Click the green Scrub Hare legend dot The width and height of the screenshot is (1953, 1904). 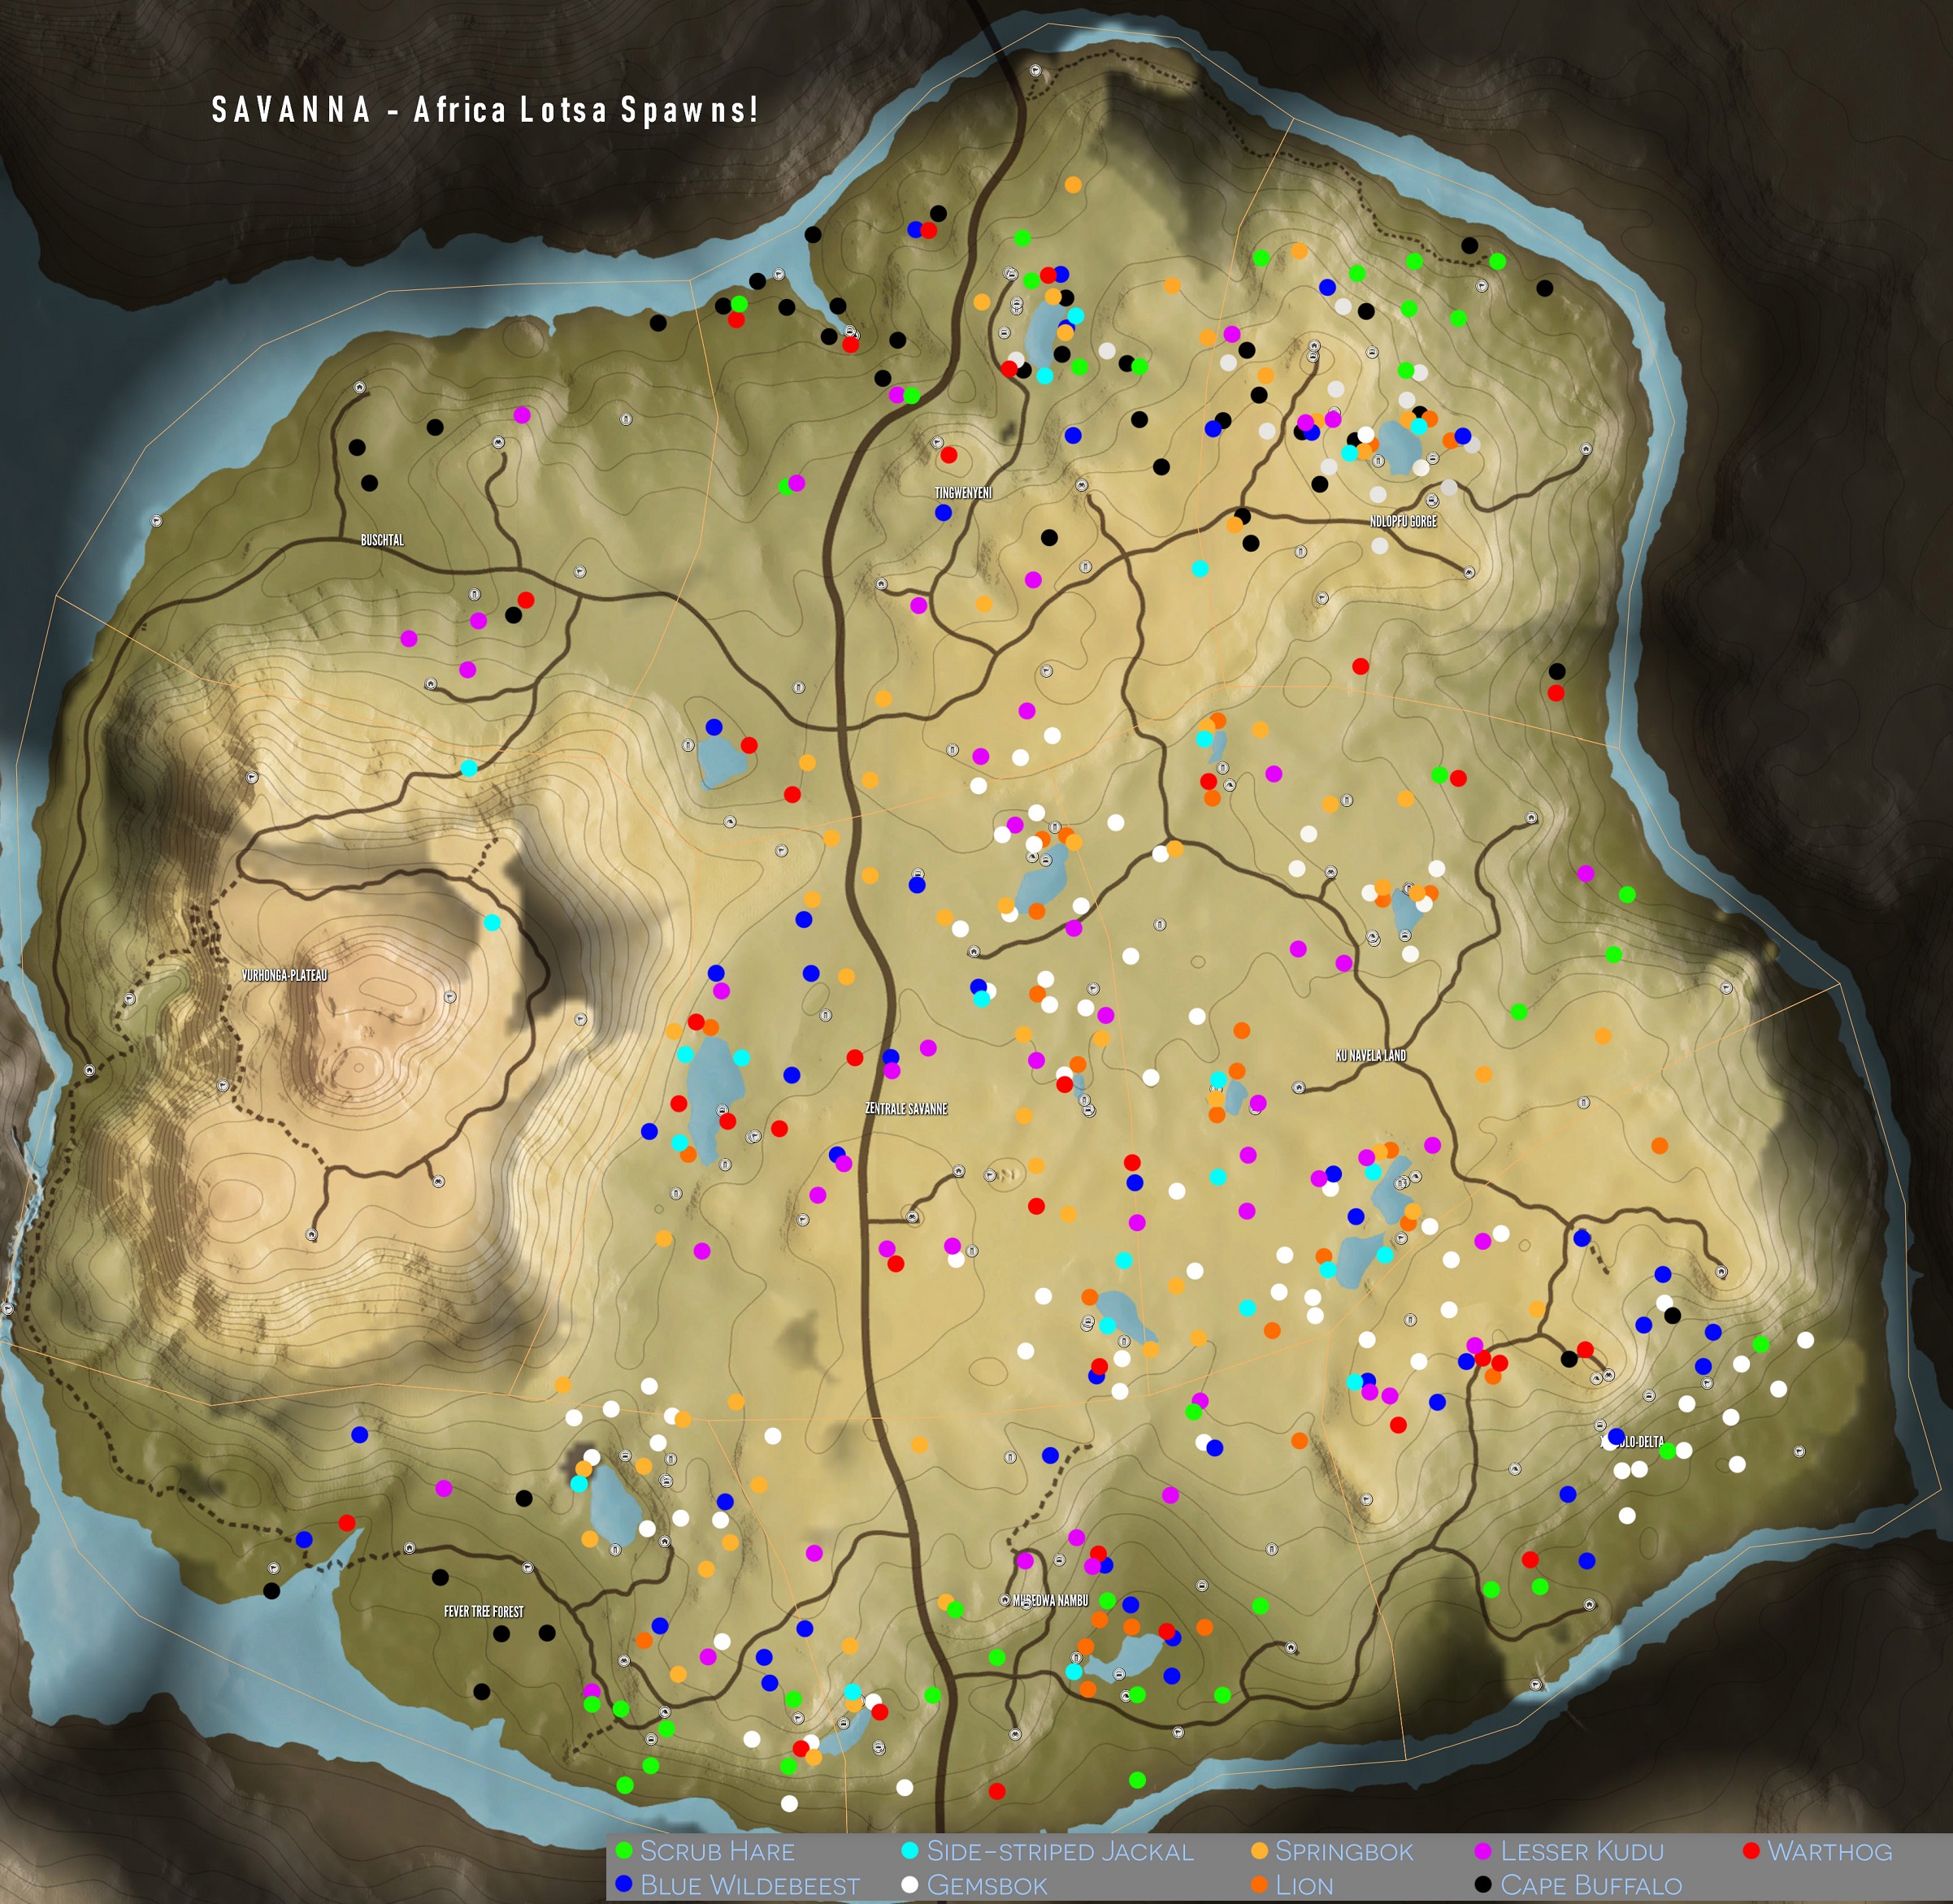tap(625, 1851)
